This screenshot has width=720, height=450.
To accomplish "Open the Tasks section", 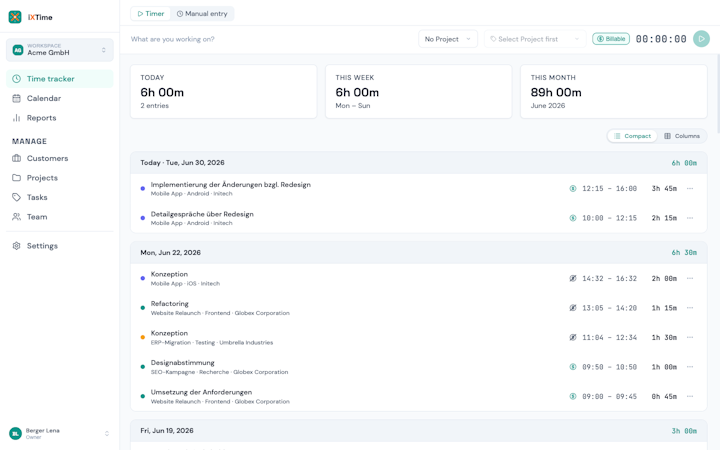I will tap(60, 197).
